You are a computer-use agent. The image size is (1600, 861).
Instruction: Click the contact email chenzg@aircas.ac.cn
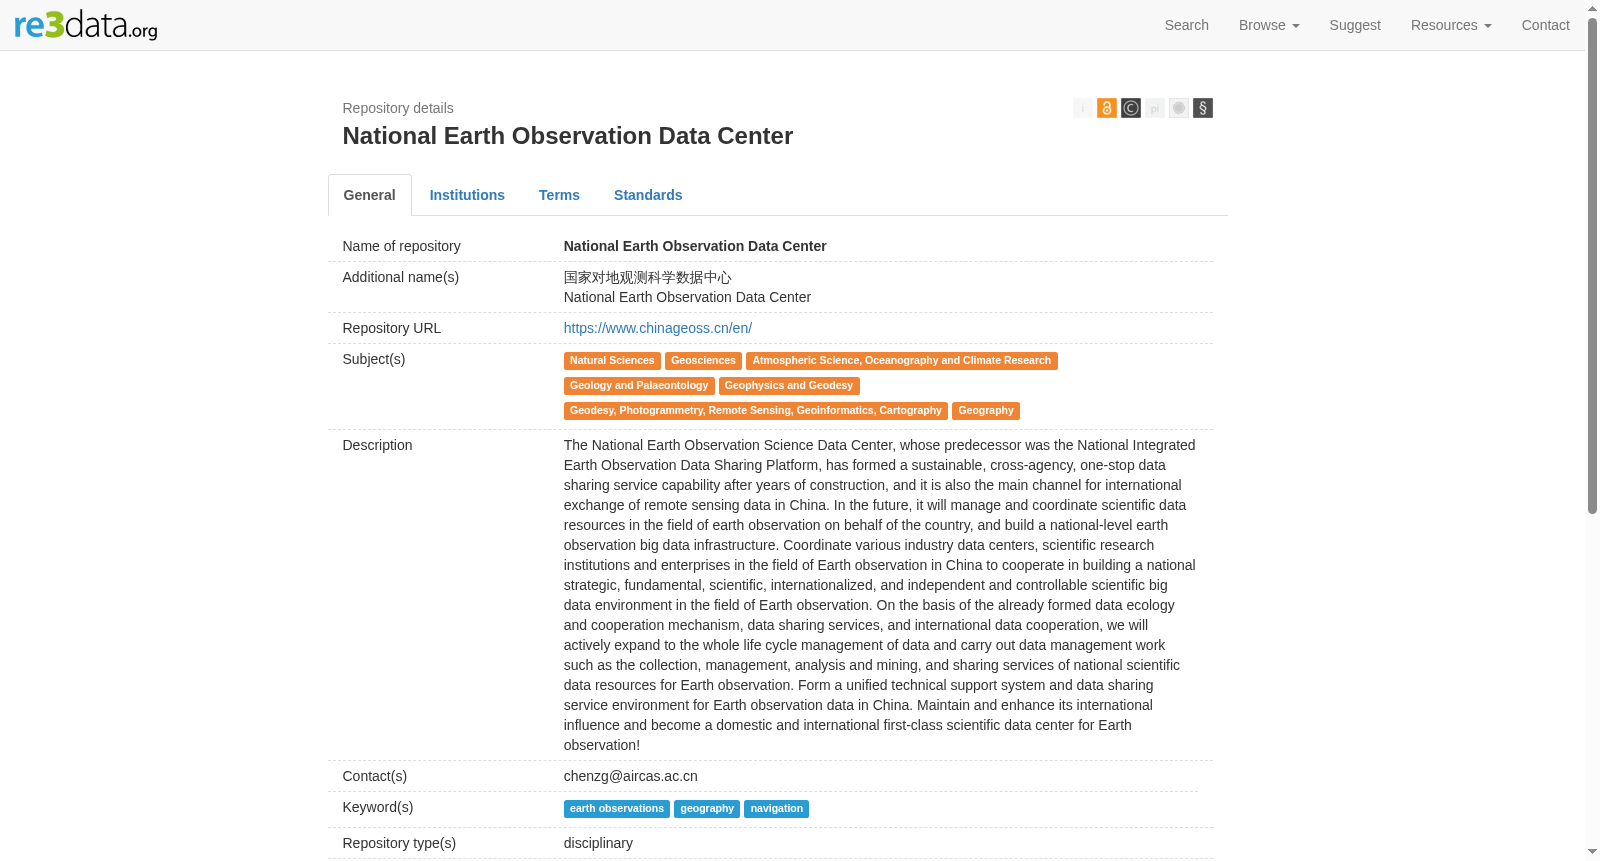[631, 776]
